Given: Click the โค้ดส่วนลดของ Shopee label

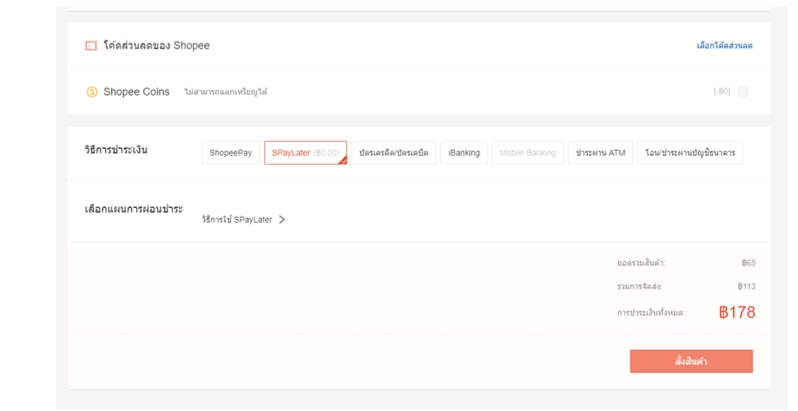Looking at the screenshot, I should click(157, 46).
